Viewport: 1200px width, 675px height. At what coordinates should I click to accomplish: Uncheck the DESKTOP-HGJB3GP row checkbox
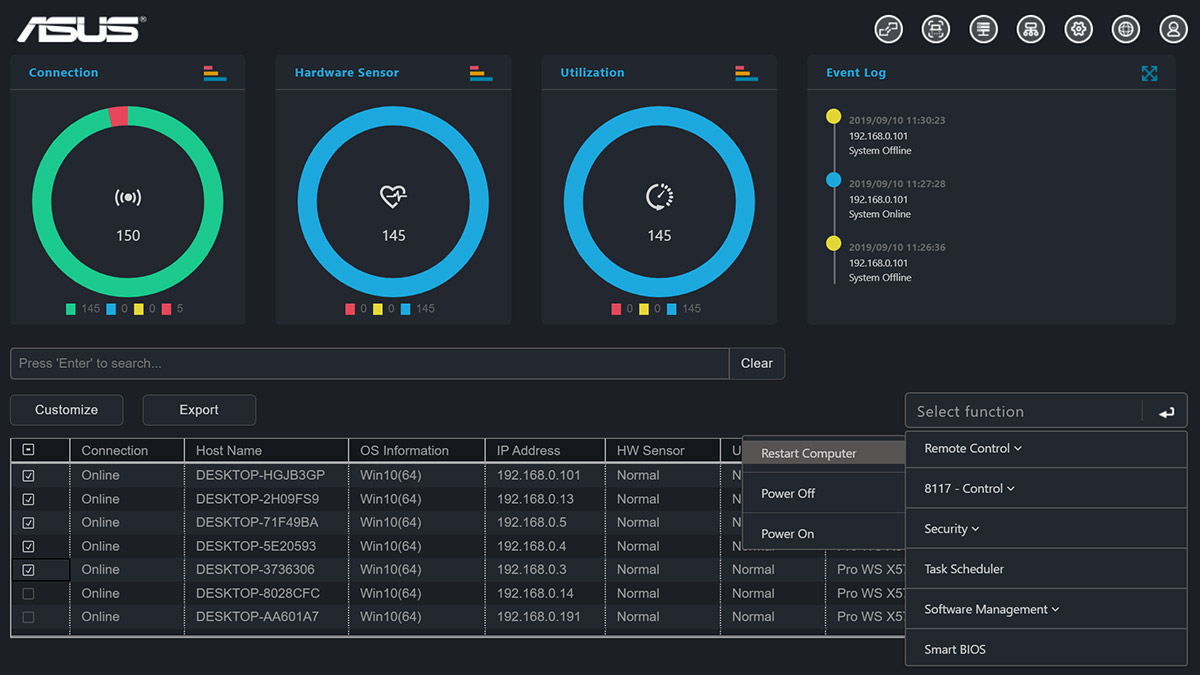coord(28,476)
